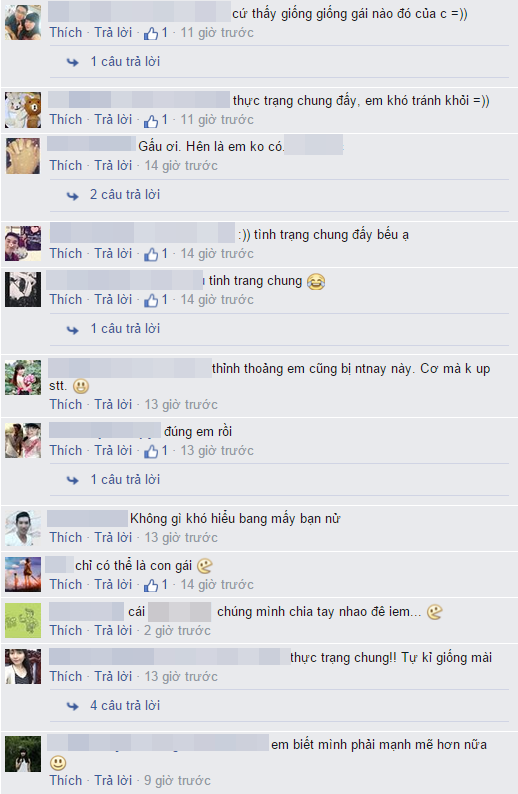Image resolution: width=518 pixels, height=794 pixels.
Task: Like the 'Gấu ơi. Hên là em ko có' comment
Action: coord(66,166)
